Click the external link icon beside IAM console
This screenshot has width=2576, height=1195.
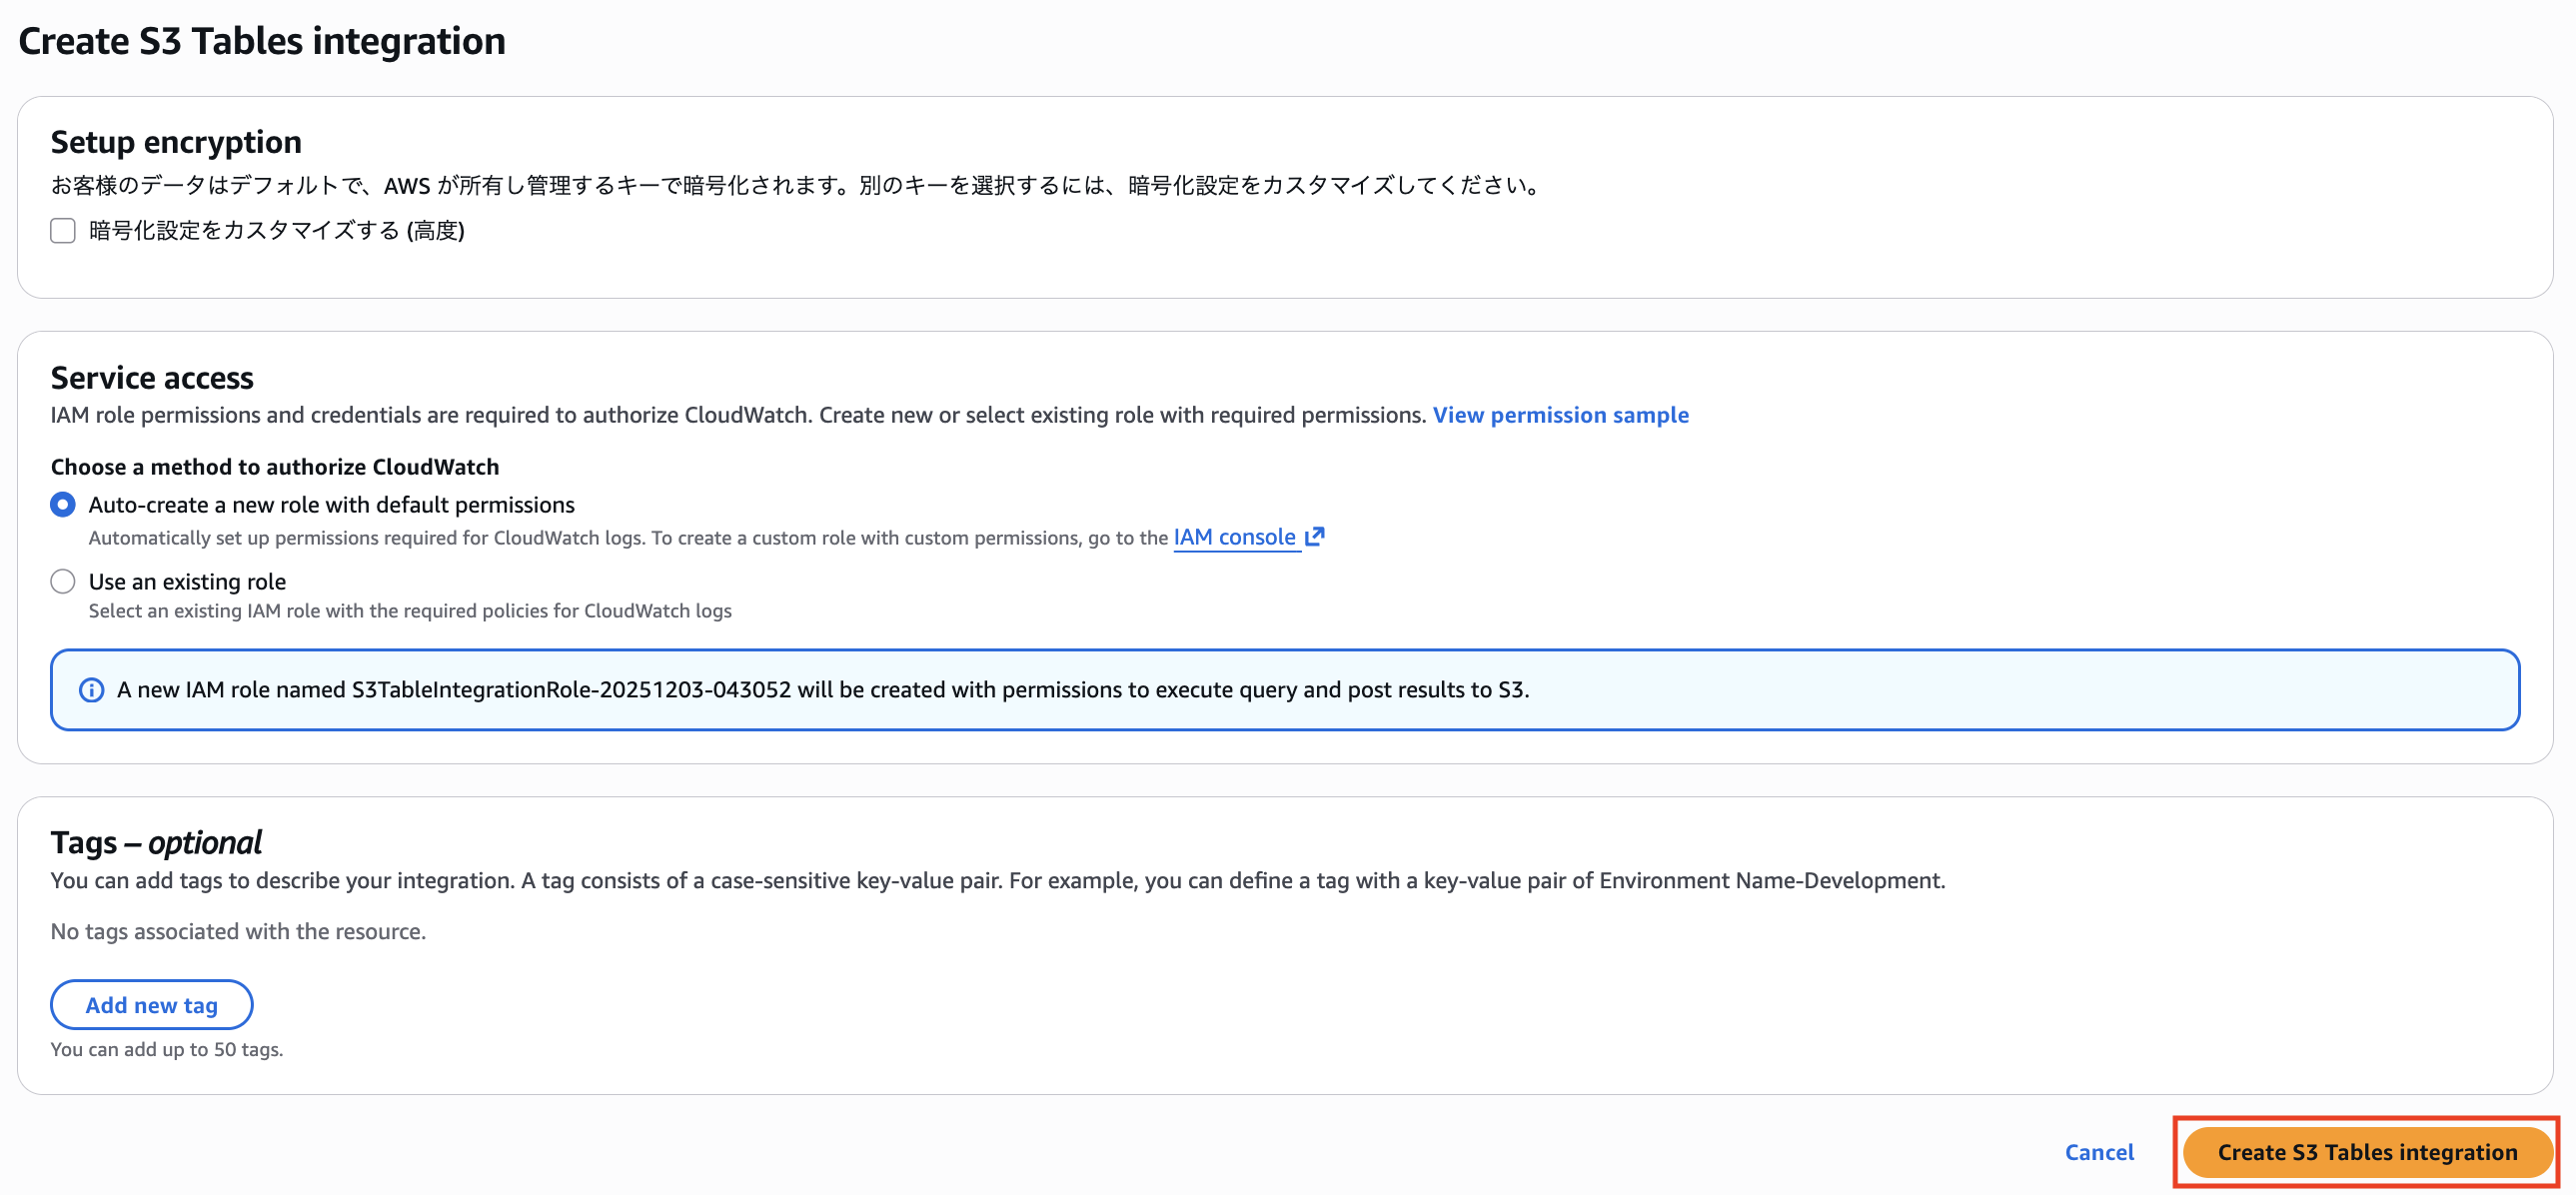pos(1314,536)
